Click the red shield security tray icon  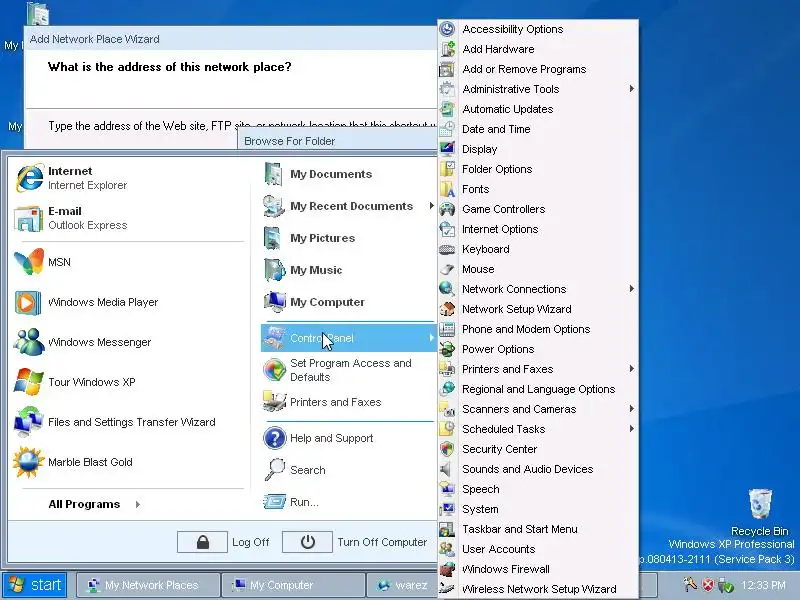pyautogui.click(x=708, y=585)
